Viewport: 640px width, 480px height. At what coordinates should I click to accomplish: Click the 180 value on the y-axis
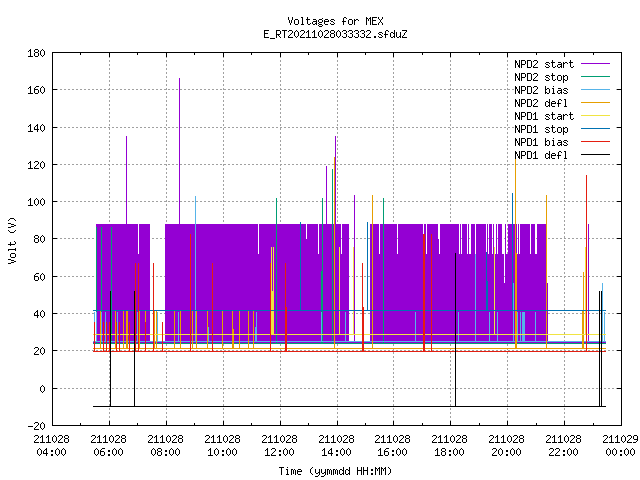point(36,53)
